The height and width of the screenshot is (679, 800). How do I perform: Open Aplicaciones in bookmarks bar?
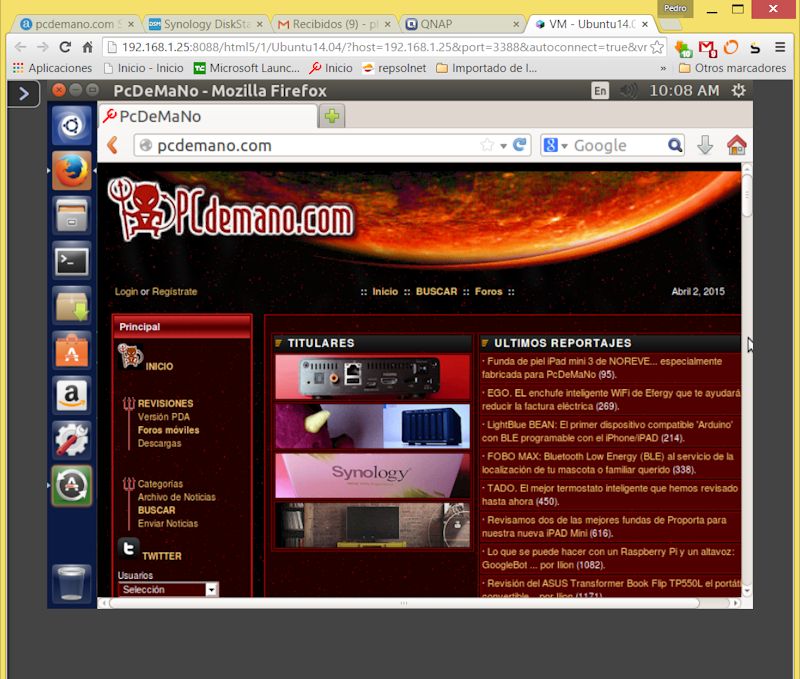pyautogui.click(x=52, y=68)
